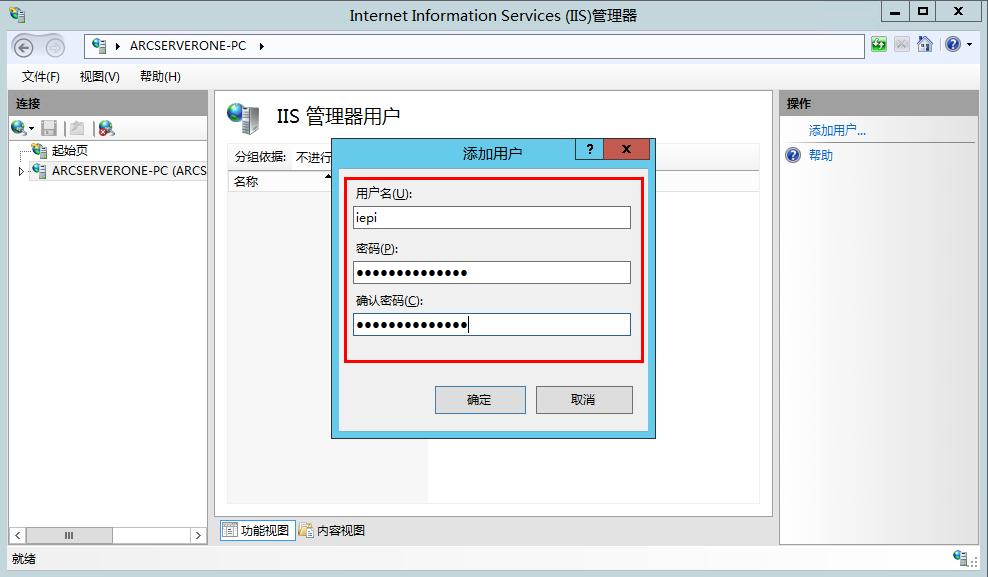This screenshot has width=988, height=577.
Task: Cancel dialog with 取消 button
Action: coord(584,400)
